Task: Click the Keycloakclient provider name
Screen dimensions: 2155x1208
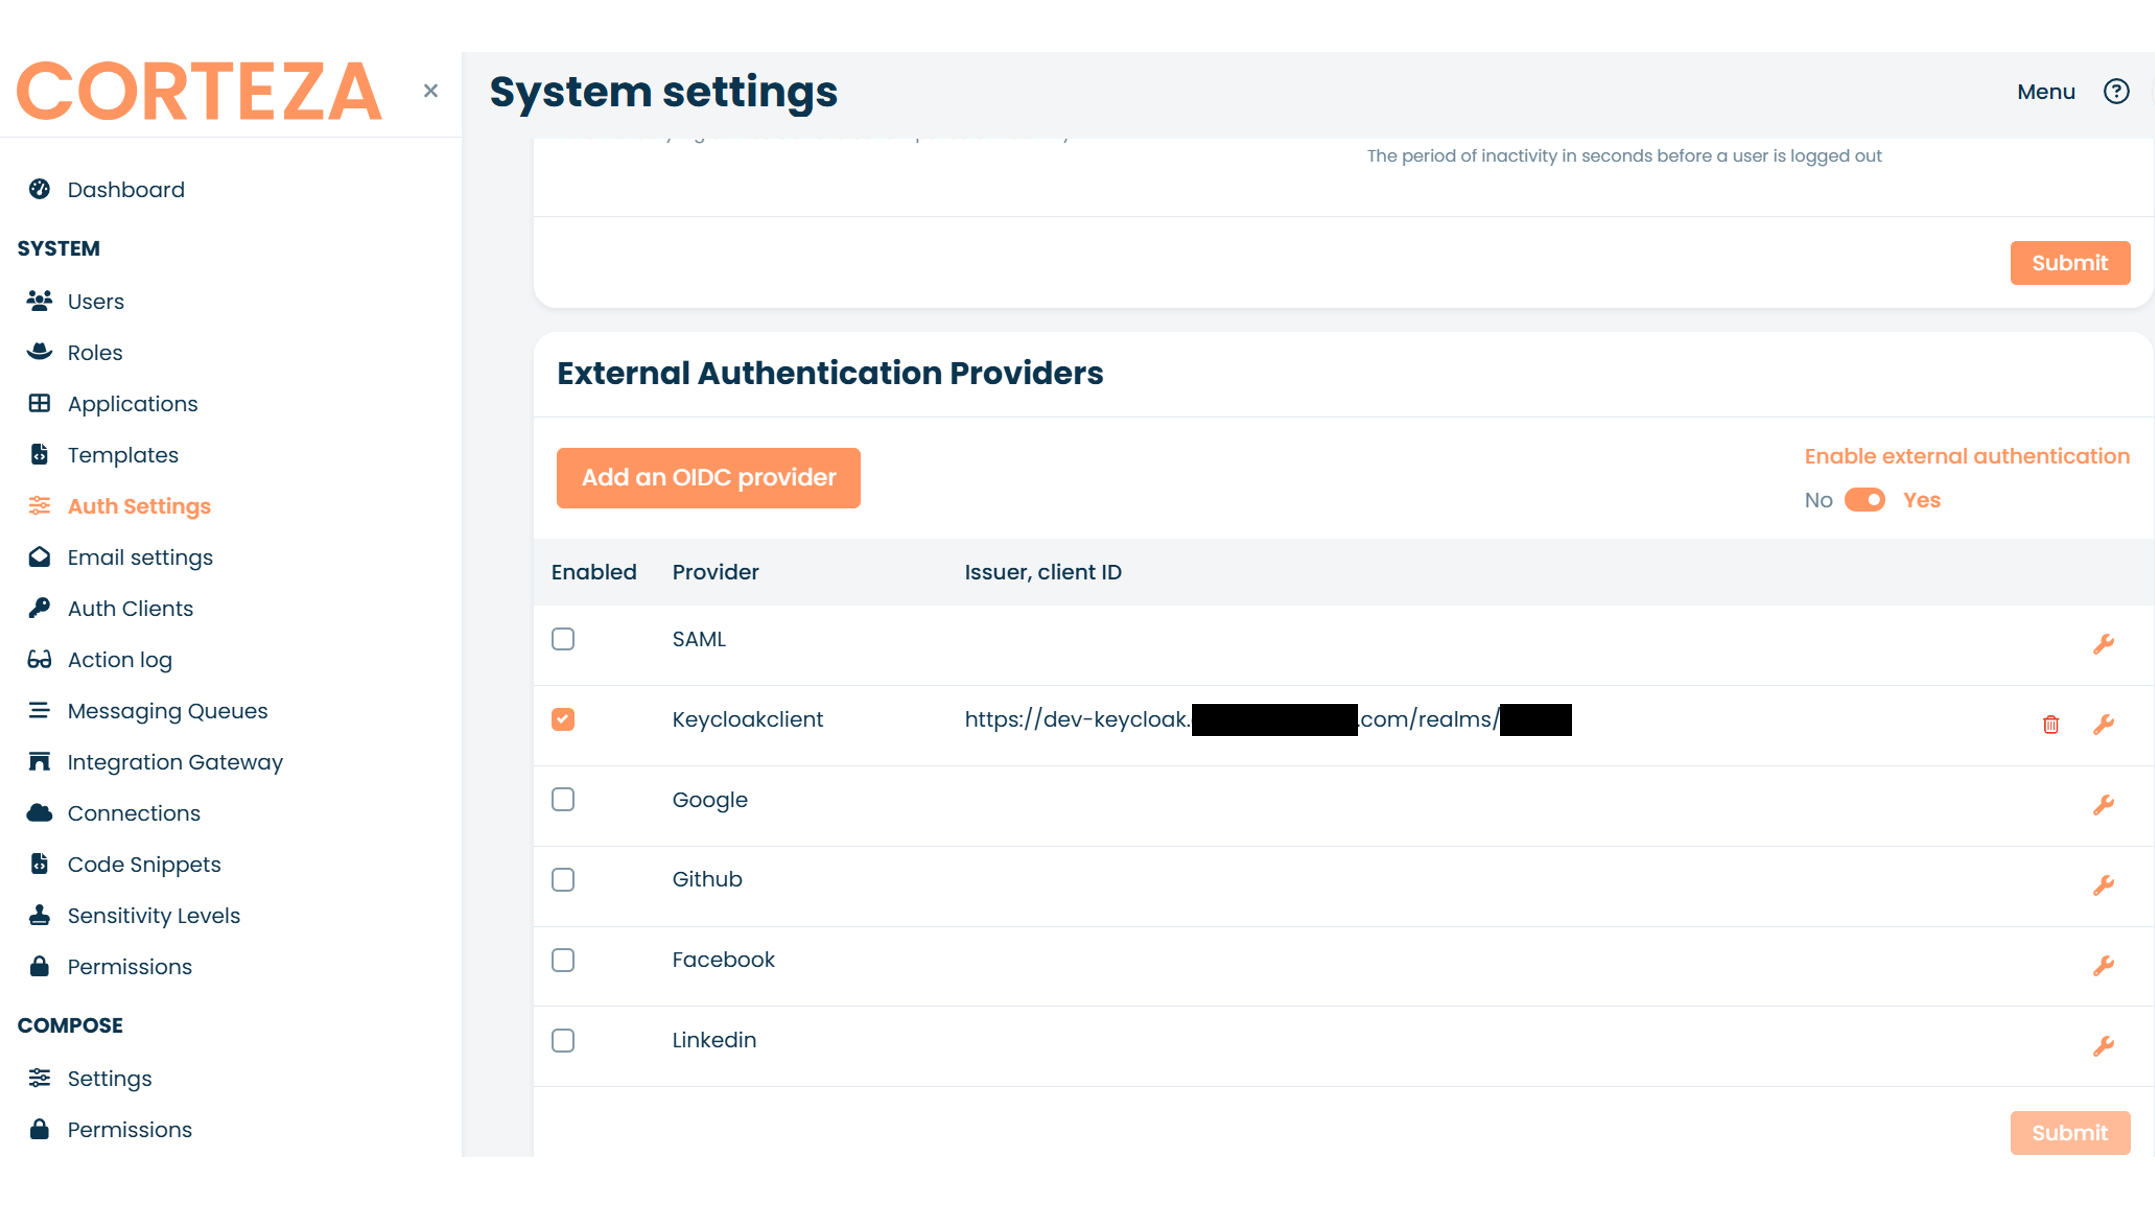Action: (747, 719)
